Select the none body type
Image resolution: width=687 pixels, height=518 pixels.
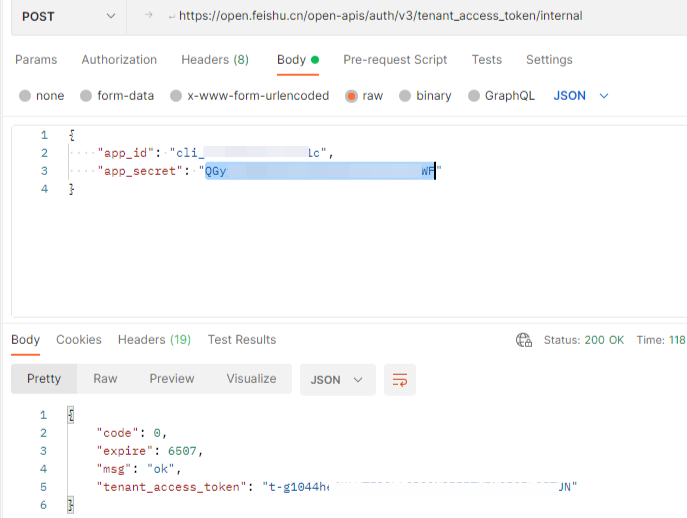pyautogui.click(x=42, y=96)
